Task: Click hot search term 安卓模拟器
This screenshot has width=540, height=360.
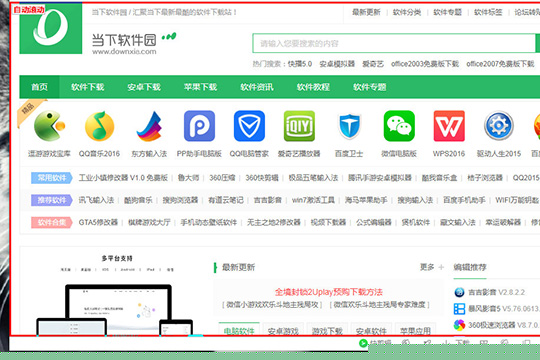Action: click(337, 64)
